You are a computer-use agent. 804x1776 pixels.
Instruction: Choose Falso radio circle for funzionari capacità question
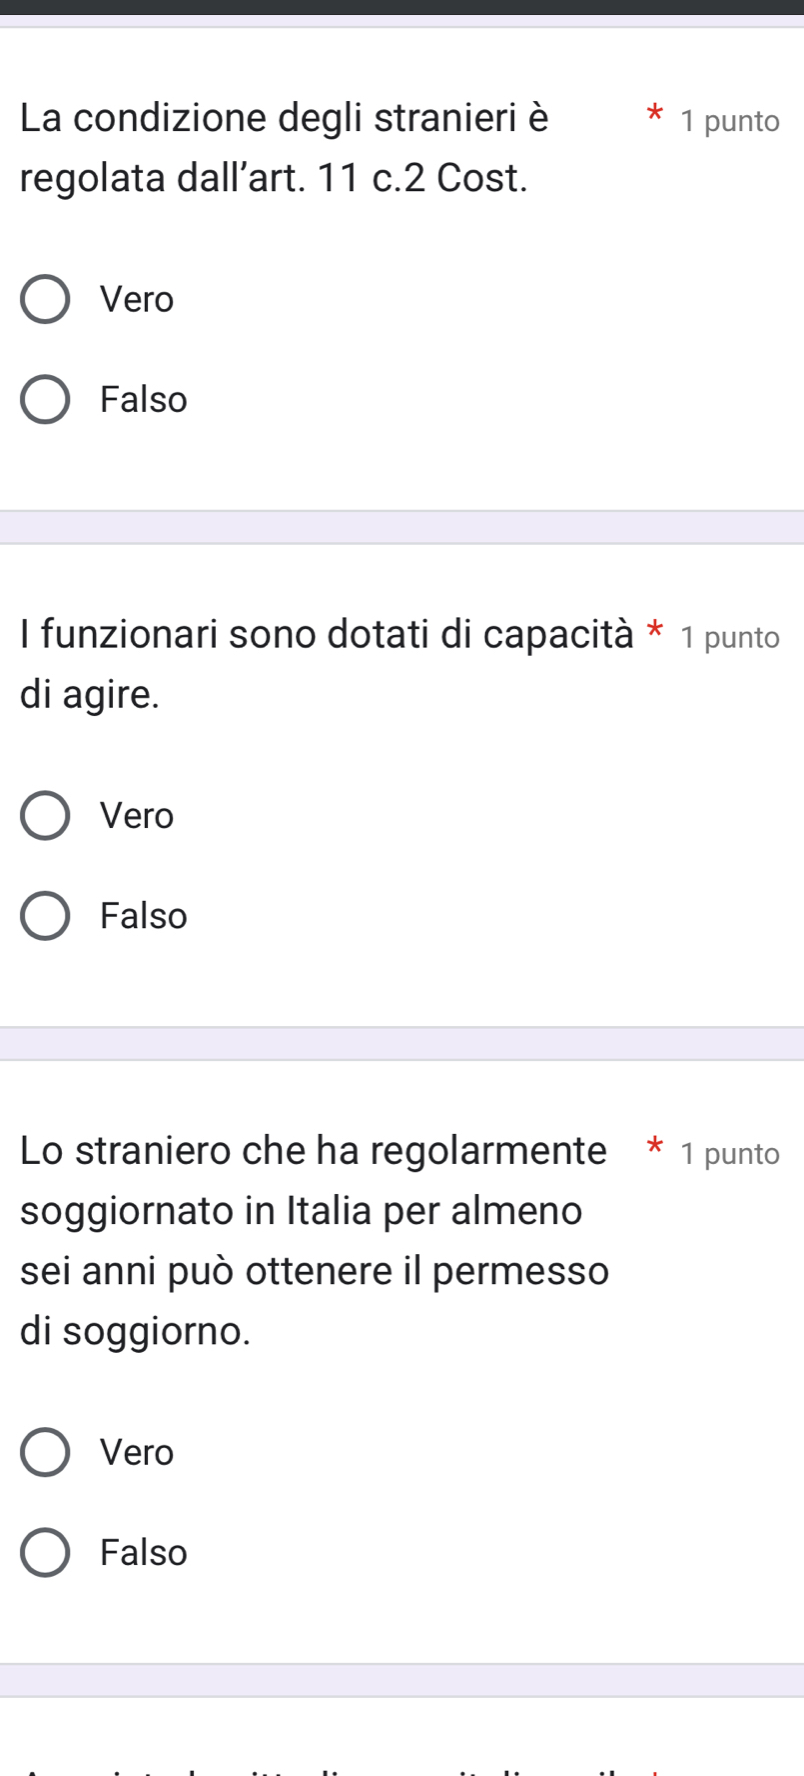45,916
